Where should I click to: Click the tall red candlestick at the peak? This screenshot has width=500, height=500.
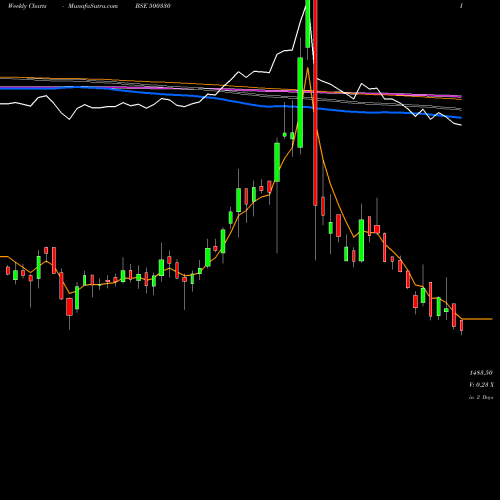pyautogui.click(x=315, y=103)
